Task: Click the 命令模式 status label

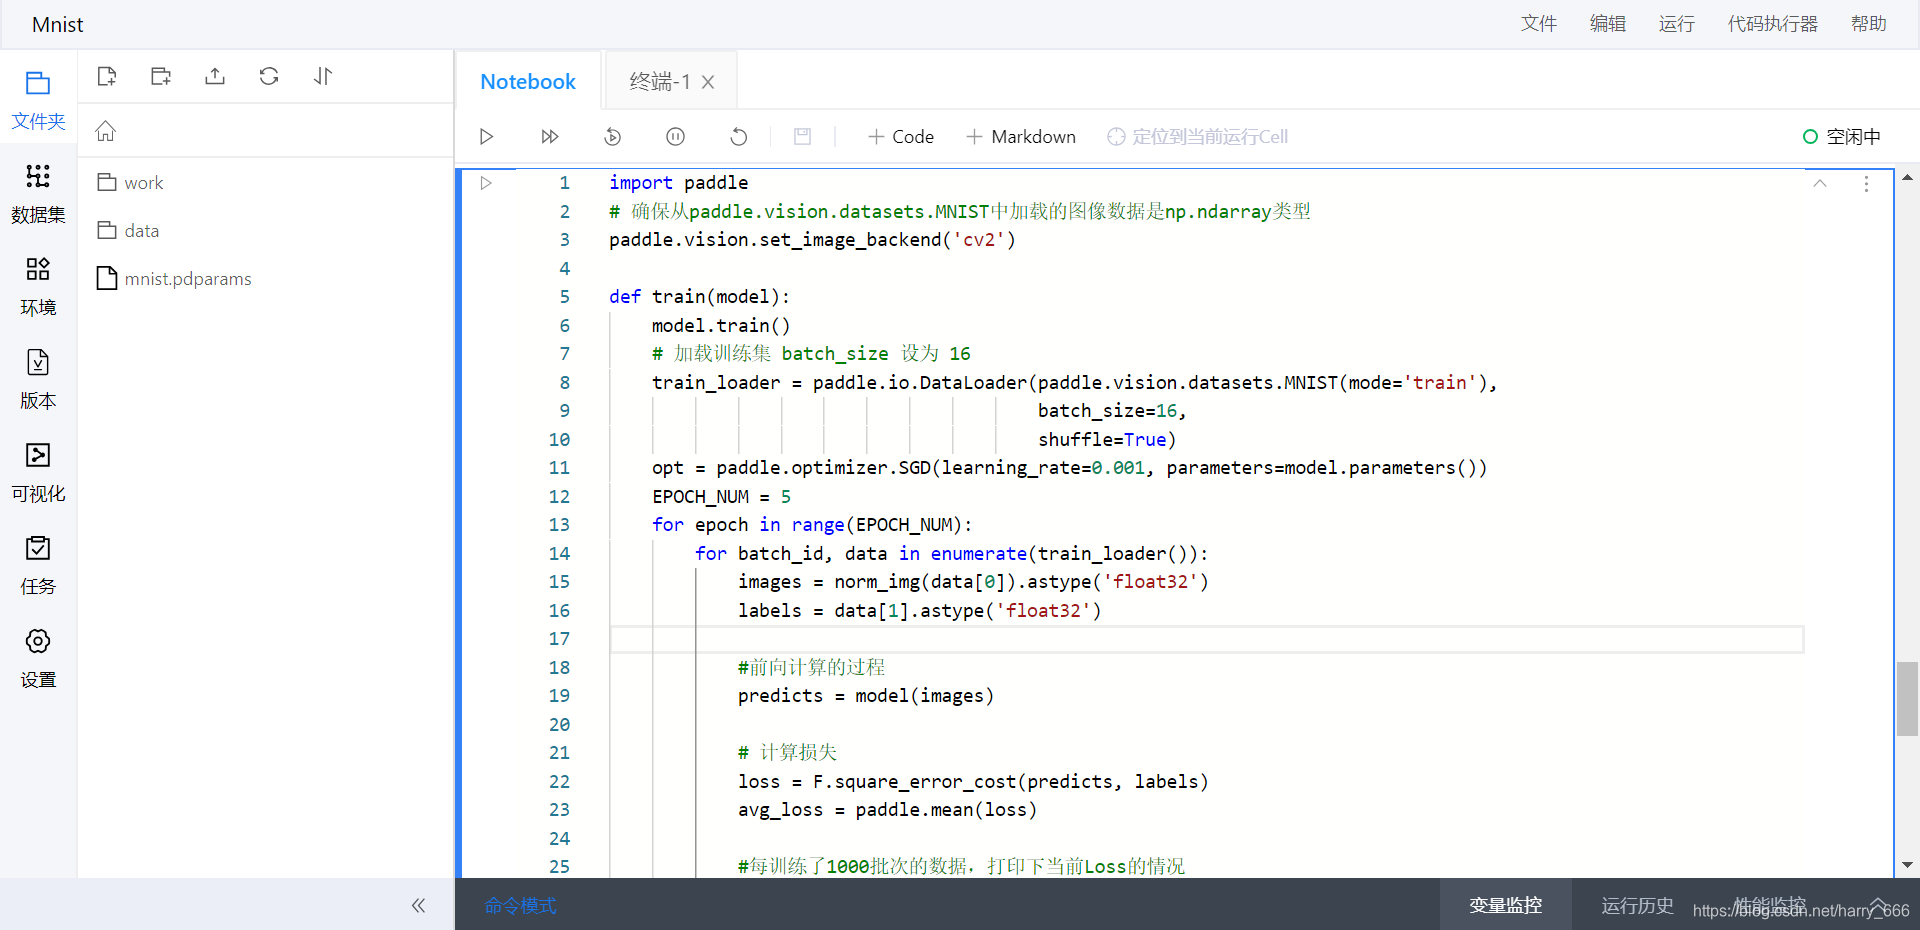Action: click(520, 905)
